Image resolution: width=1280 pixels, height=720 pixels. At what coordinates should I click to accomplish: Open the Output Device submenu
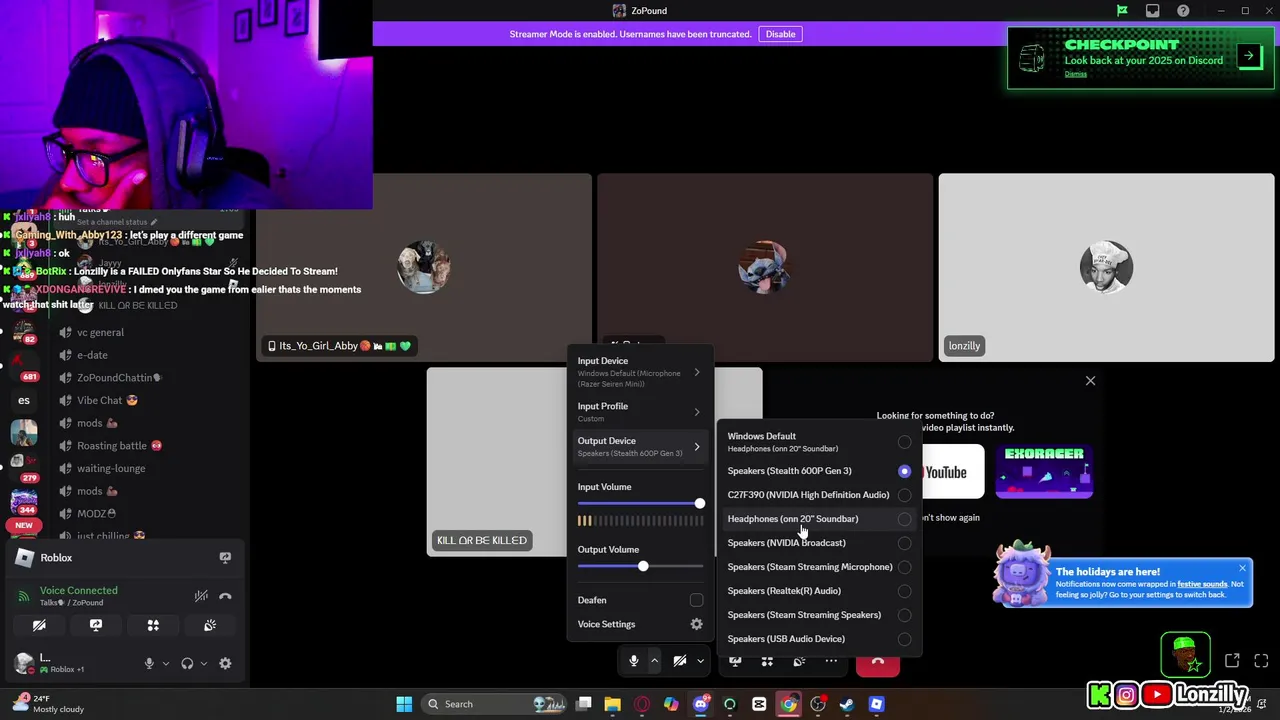[640, 446]
